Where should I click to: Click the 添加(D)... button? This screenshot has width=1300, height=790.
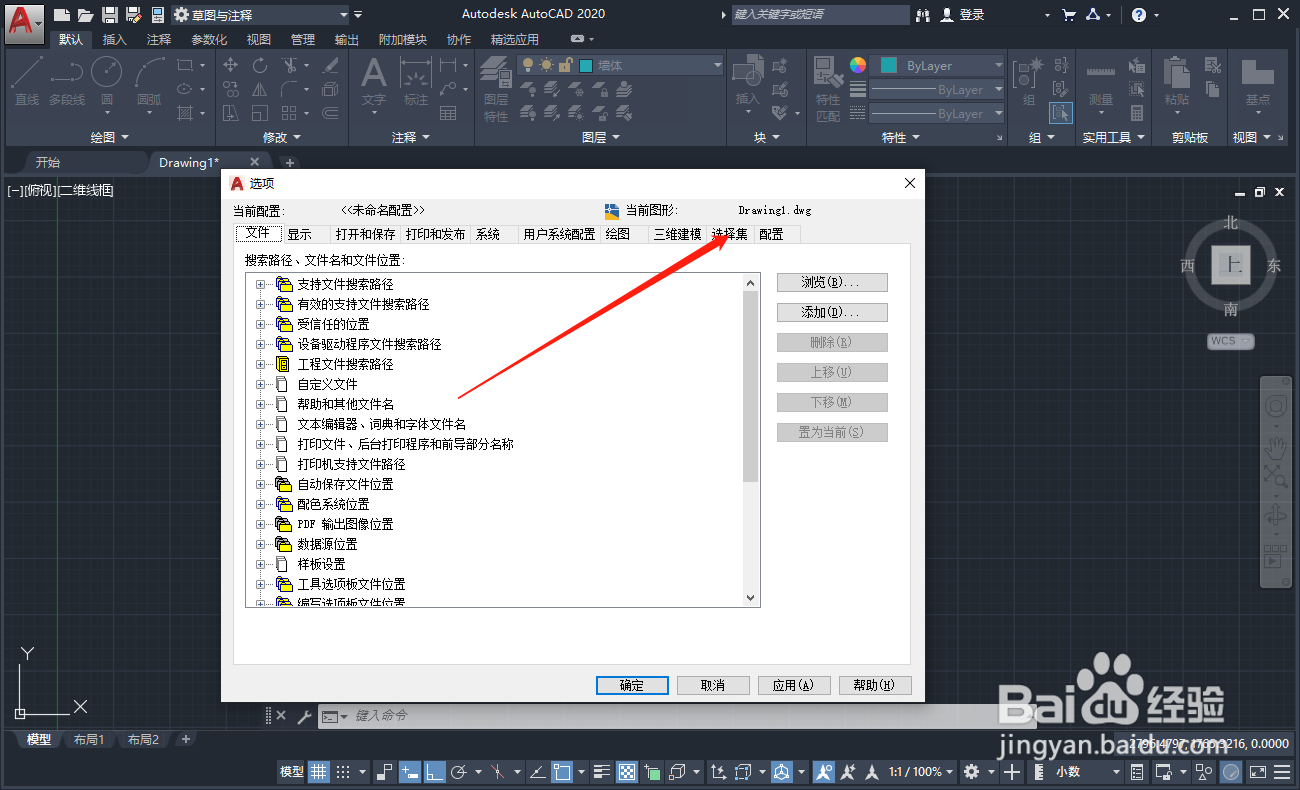click(832, 312)
